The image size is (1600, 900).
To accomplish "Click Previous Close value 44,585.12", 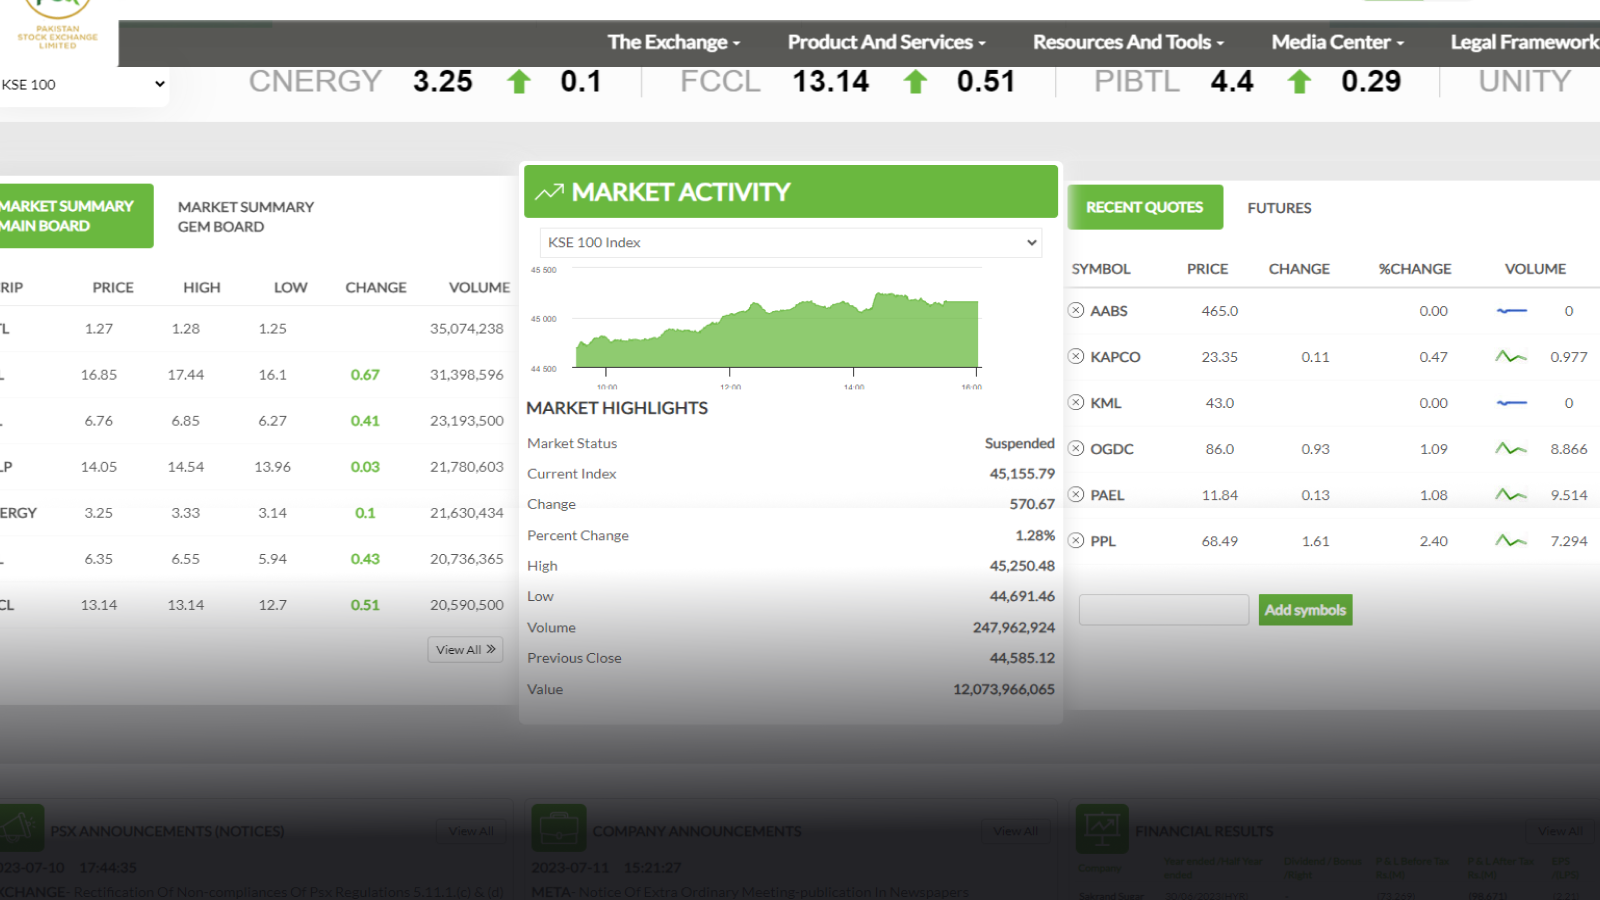I will coord(1022,658).
